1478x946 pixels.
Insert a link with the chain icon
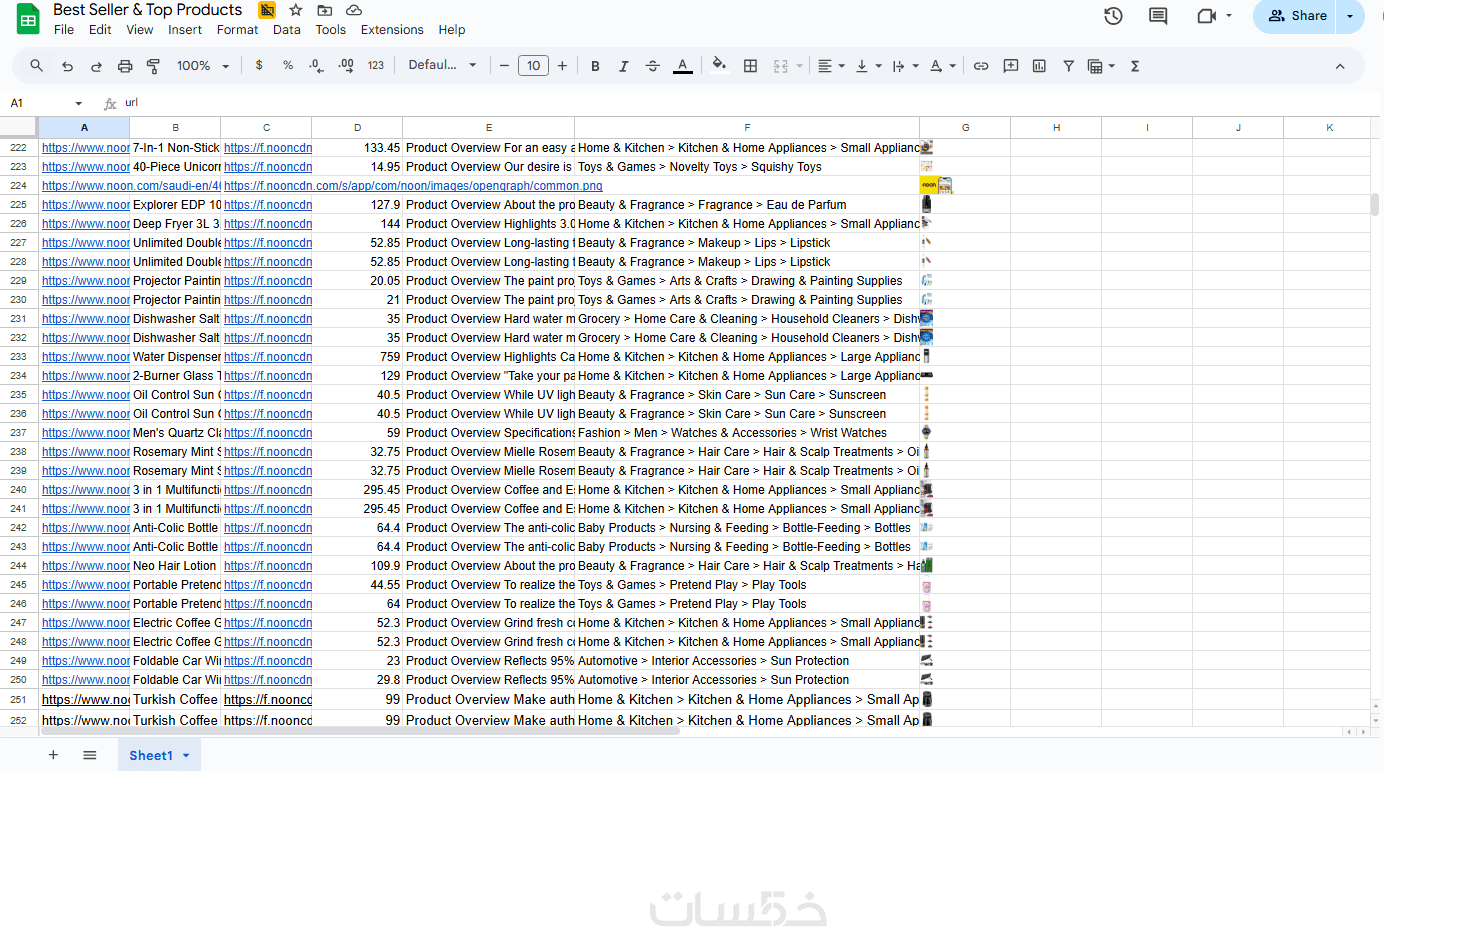point(981,66)
